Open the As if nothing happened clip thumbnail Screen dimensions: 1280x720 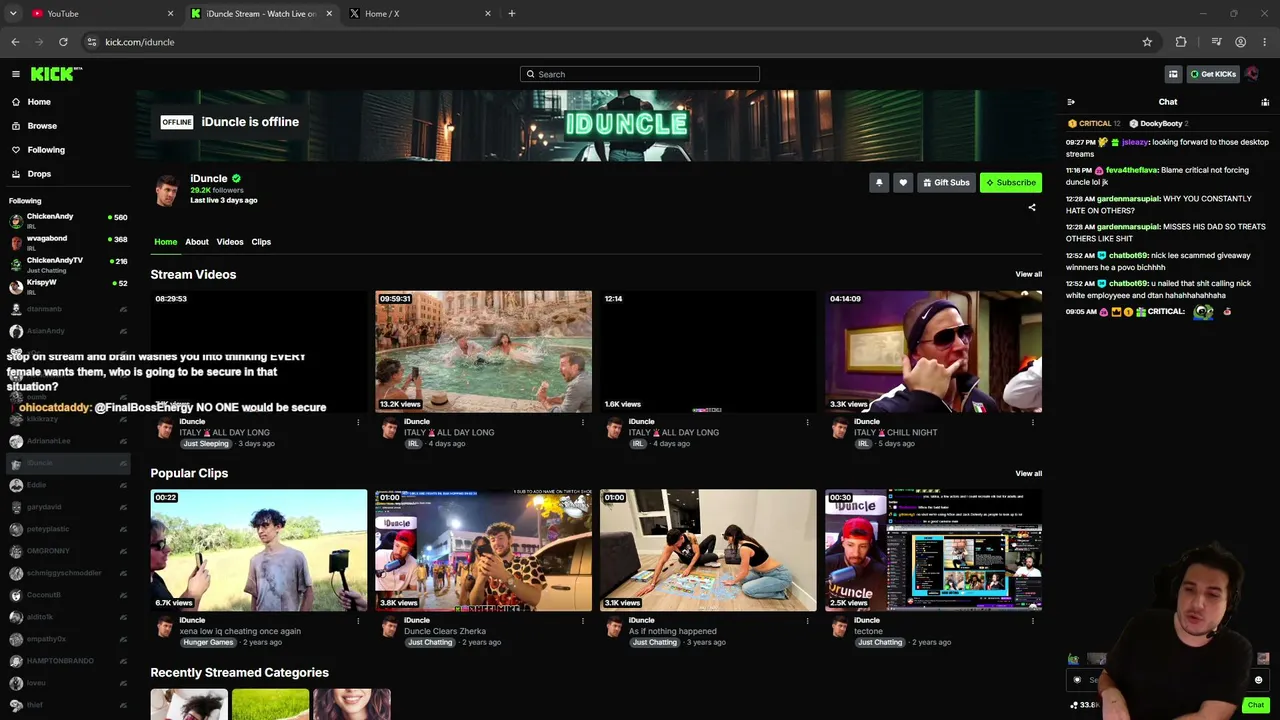point(708,550)
